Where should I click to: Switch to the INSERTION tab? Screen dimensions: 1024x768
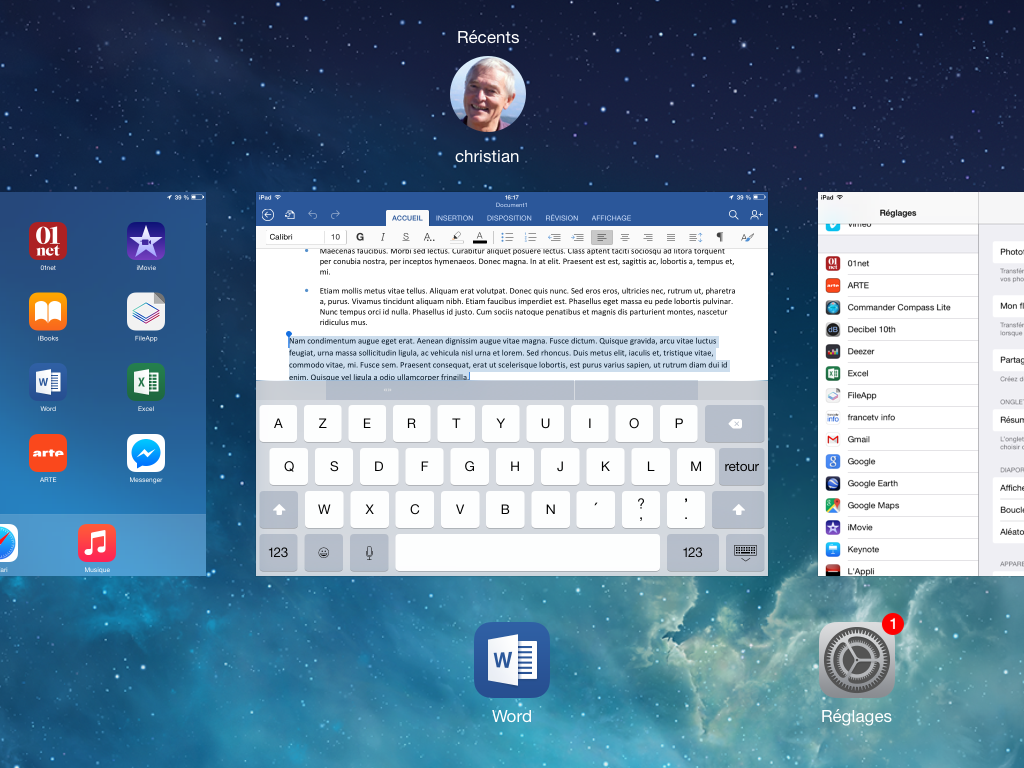[x=455, y=218]
